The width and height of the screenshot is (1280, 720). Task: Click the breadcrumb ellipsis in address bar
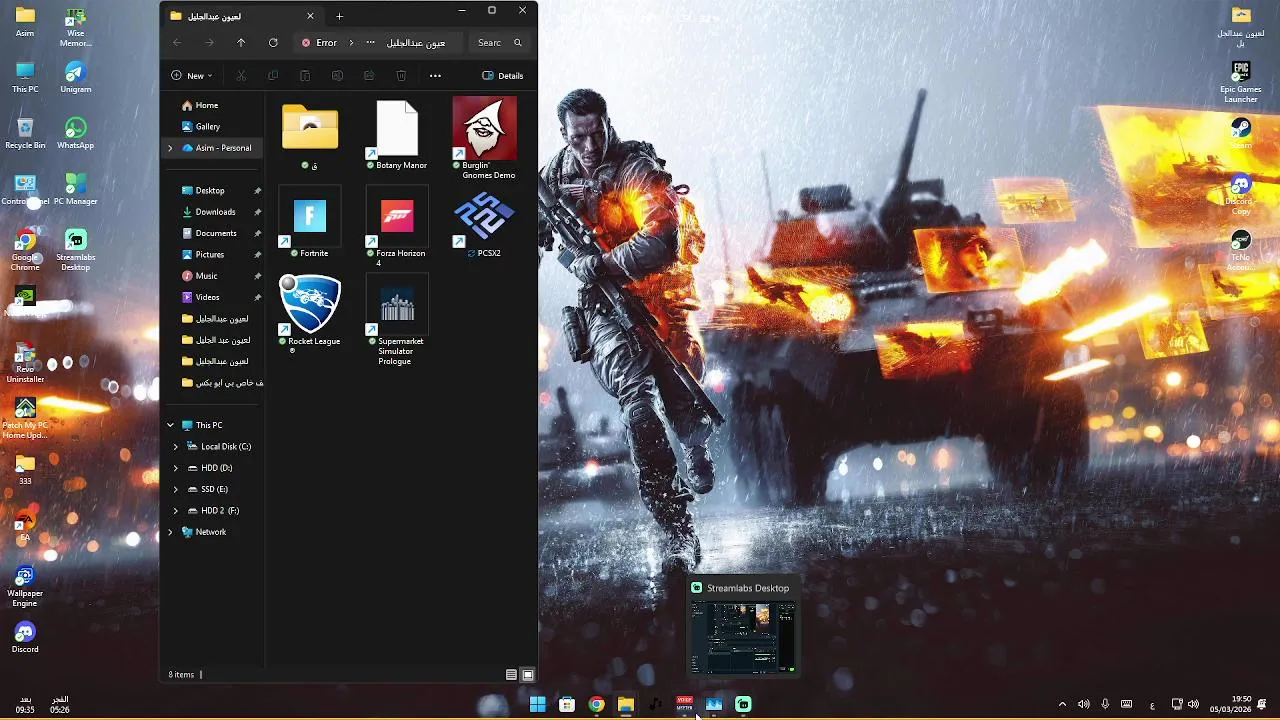point(370,43)
